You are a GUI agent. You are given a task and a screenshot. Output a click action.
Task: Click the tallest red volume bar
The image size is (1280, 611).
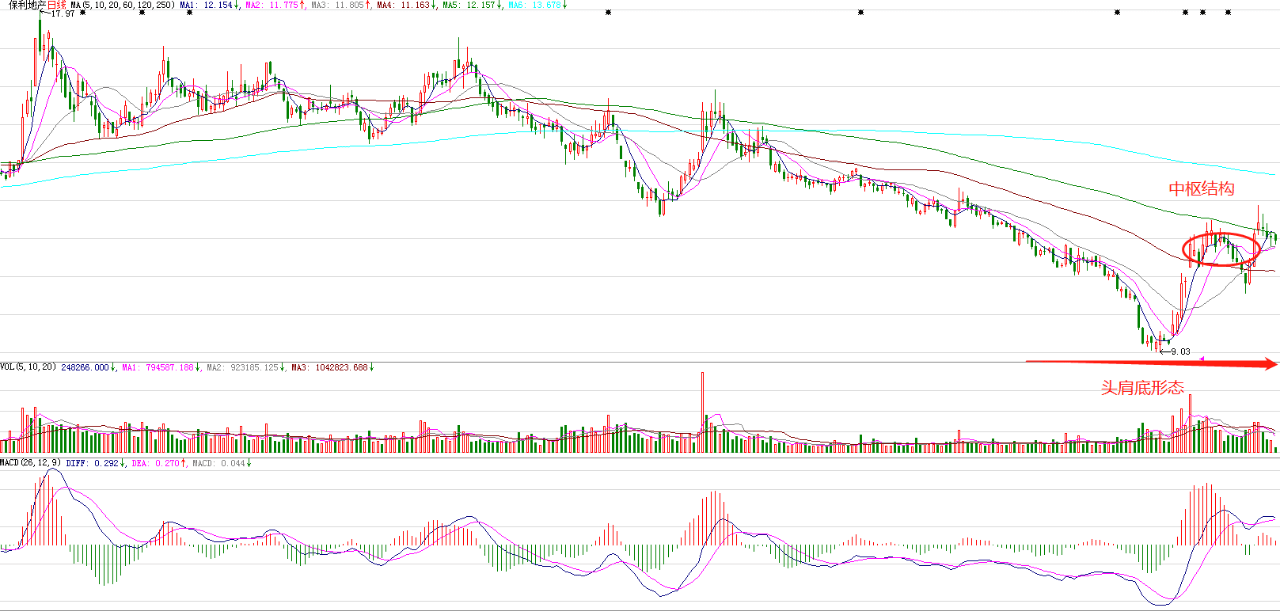(703, 410)
